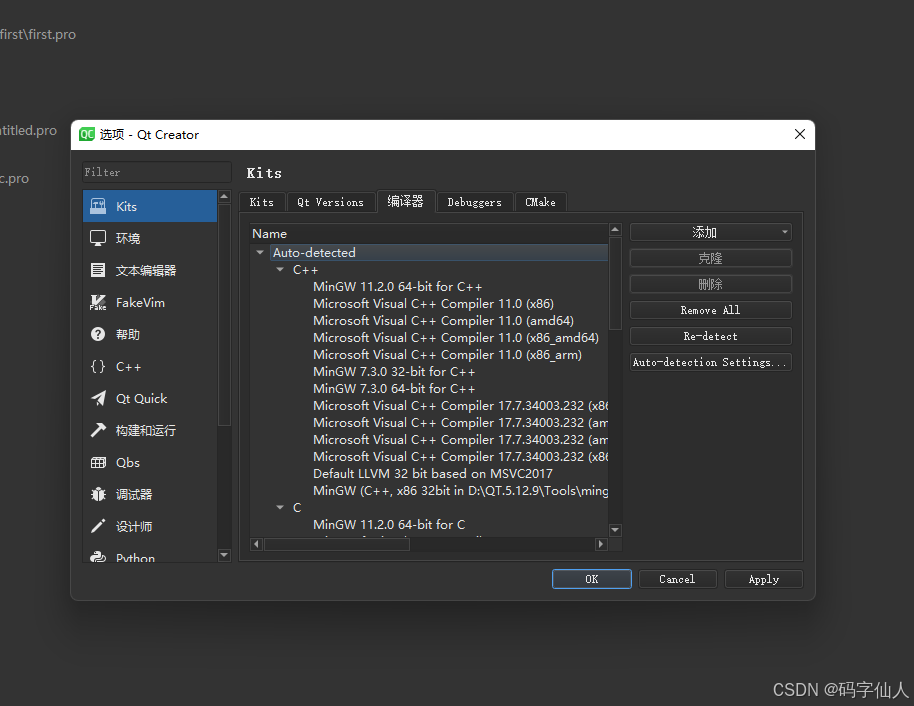Viewport: 914px width, 706px height.
Task: Open first\first.pro in background window
Action: click(x=38, y=34)
